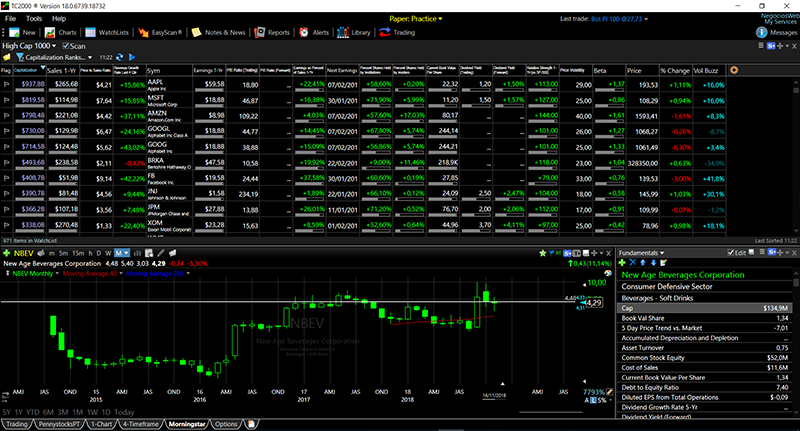Click the pencil drawing tools icon on chart
This screenshot has width=800, height=431.
tap(161, 253)
